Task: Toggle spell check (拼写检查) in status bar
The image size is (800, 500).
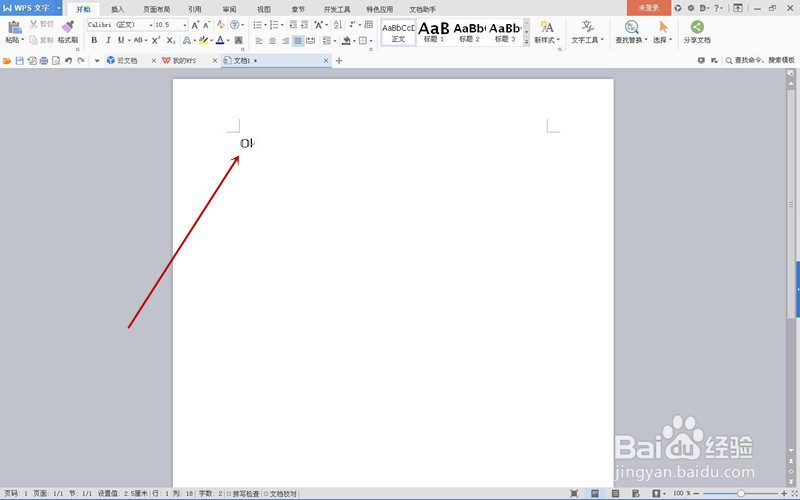Action: pyautogui.click(x=243, y=494)
